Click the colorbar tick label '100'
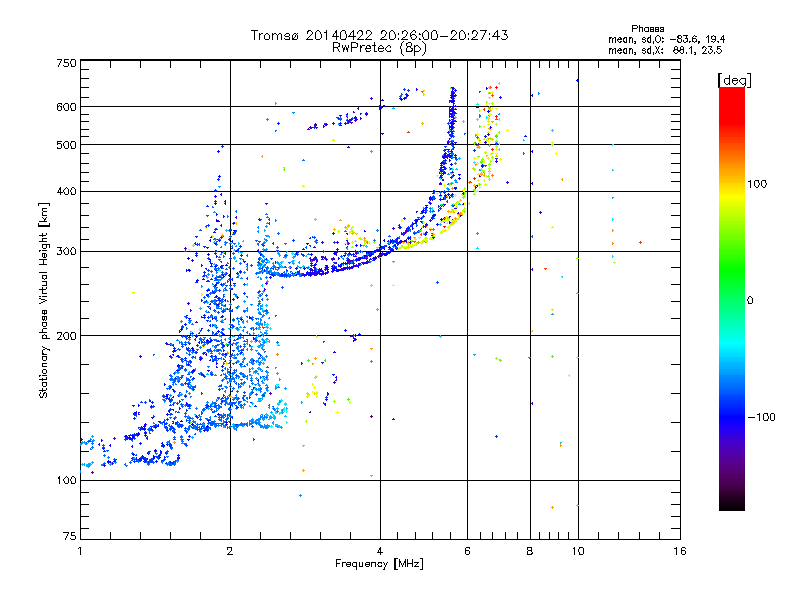Viewport: 800px width, 600px height. pyautogui.click(x=757, y=184)
